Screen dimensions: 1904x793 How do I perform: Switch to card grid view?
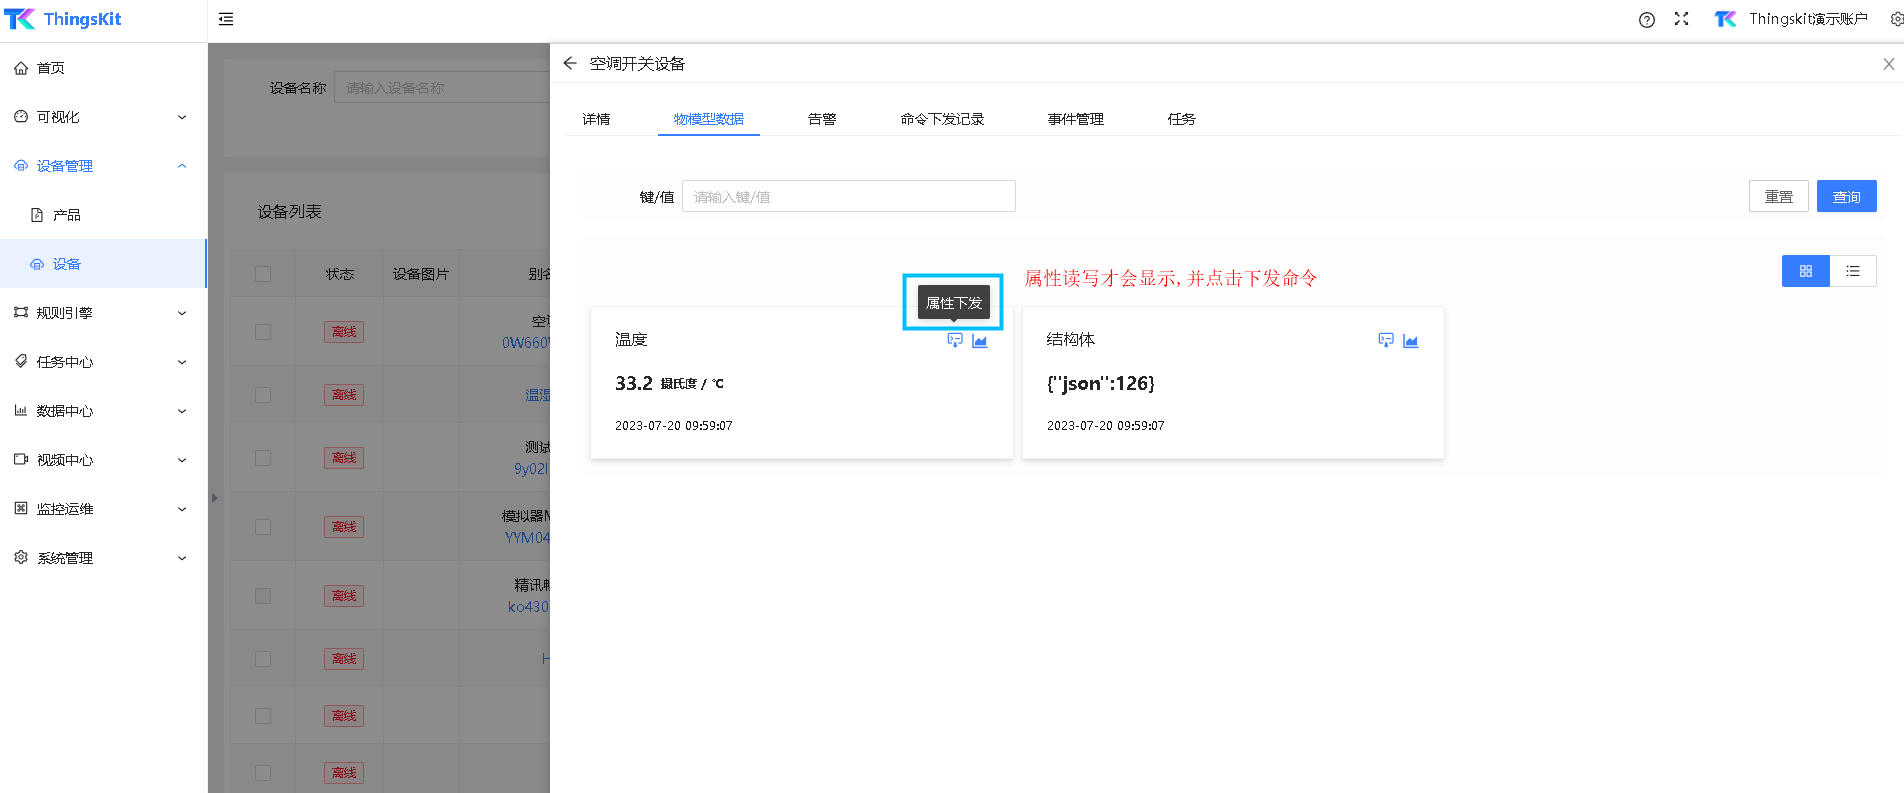1805,271
